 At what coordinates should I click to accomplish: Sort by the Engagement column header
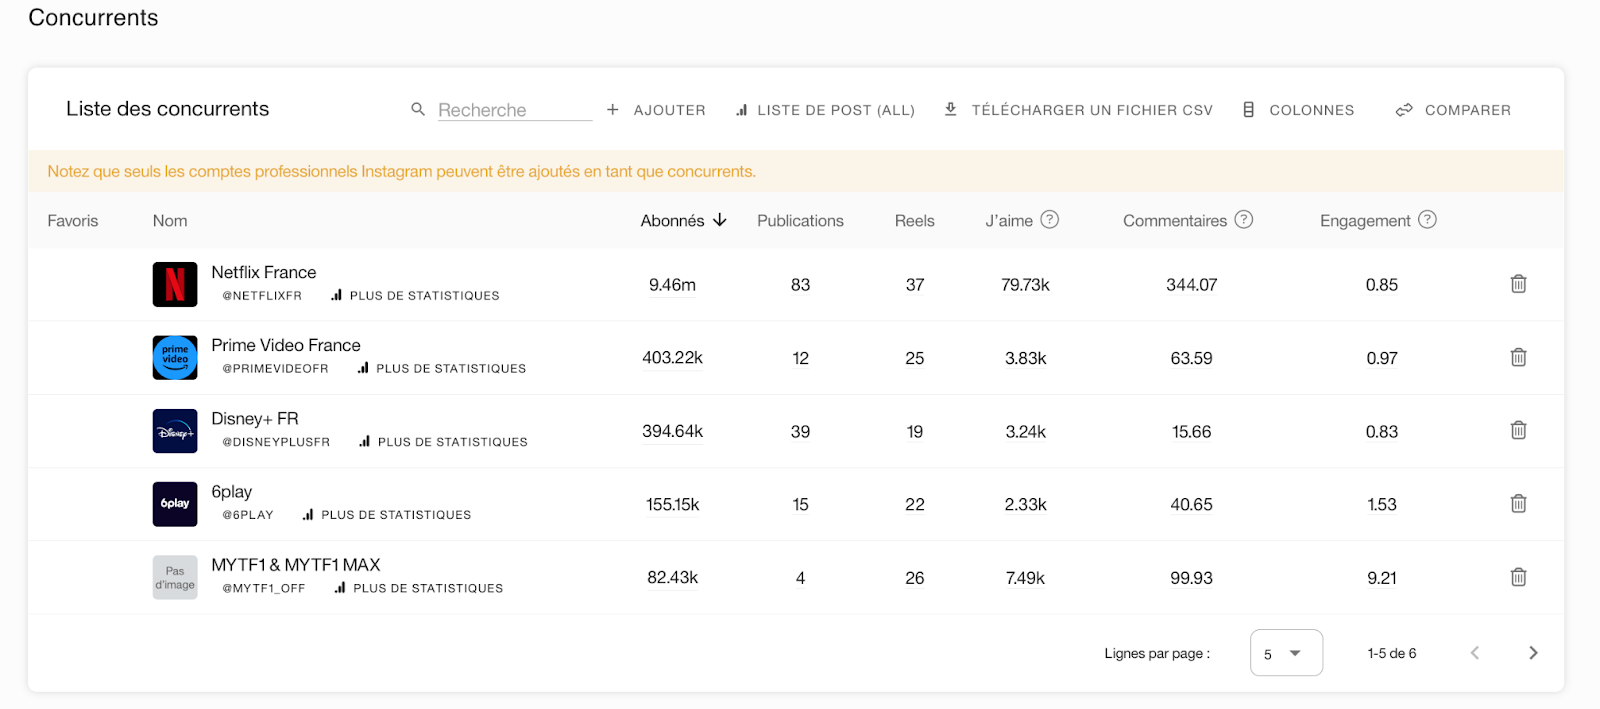tap(1365, 221)
